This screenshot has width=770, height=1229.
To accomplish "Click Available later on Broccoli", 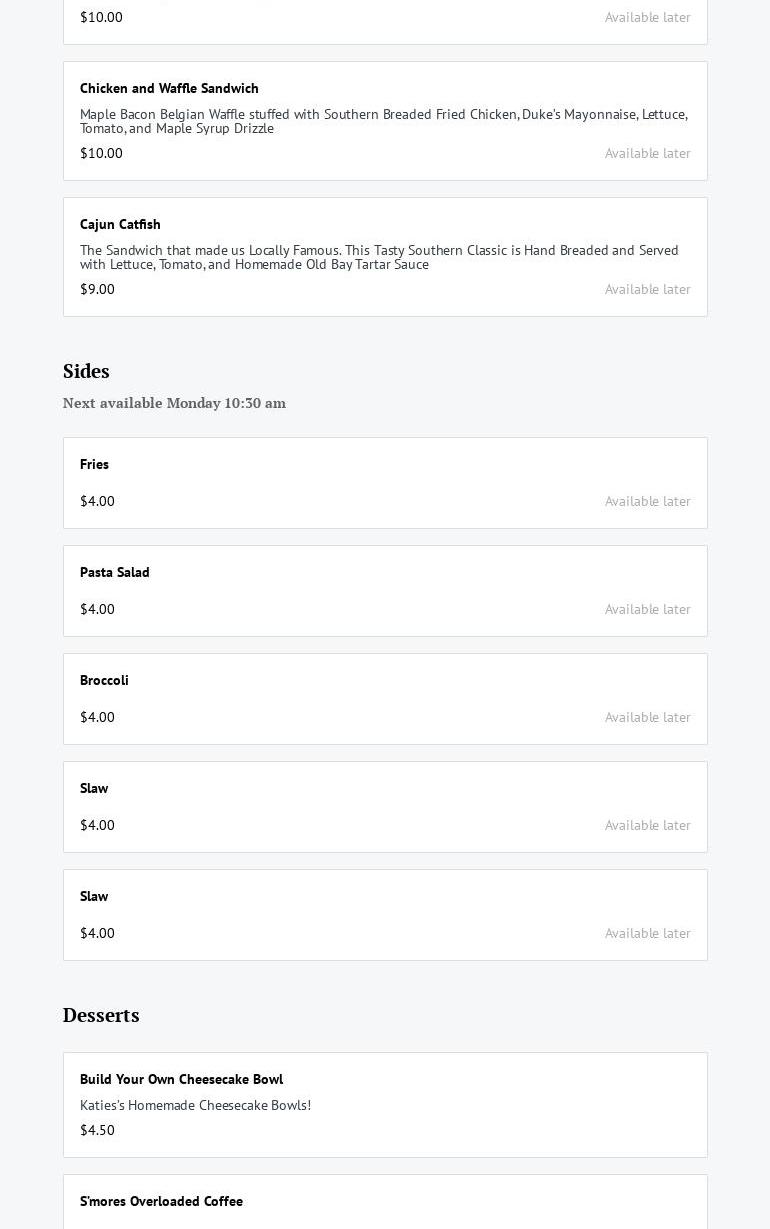I will tap(647, 718).
